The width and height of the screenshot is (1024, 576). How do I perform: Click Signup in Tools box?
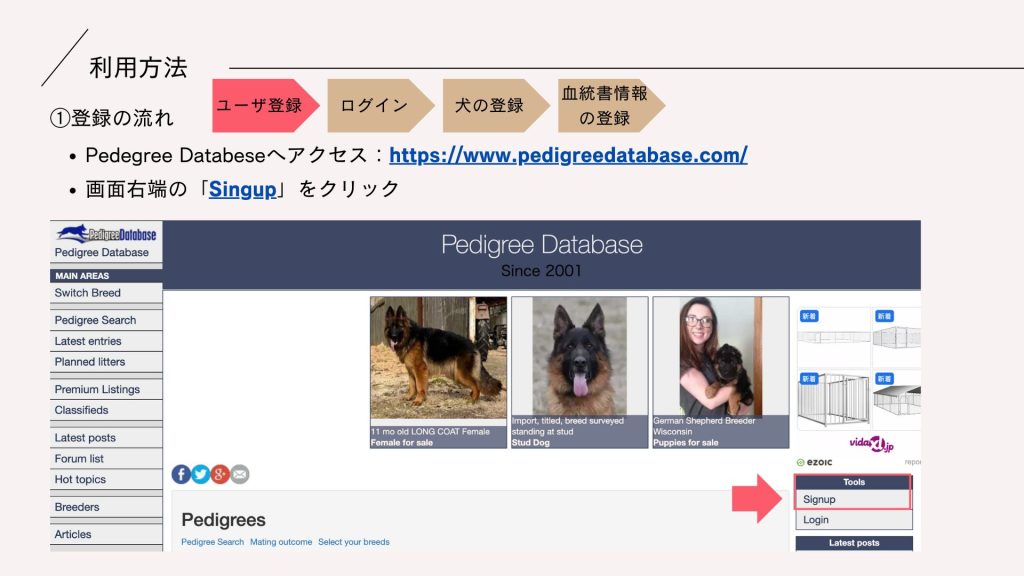pos(853,500)
